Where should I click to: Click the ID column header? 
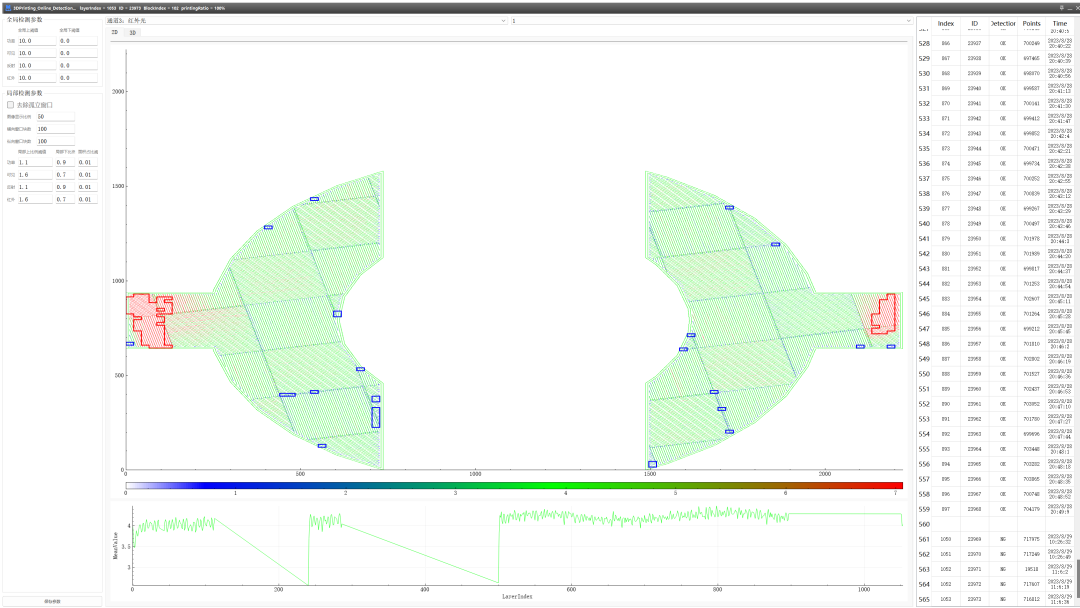(975, 23)
